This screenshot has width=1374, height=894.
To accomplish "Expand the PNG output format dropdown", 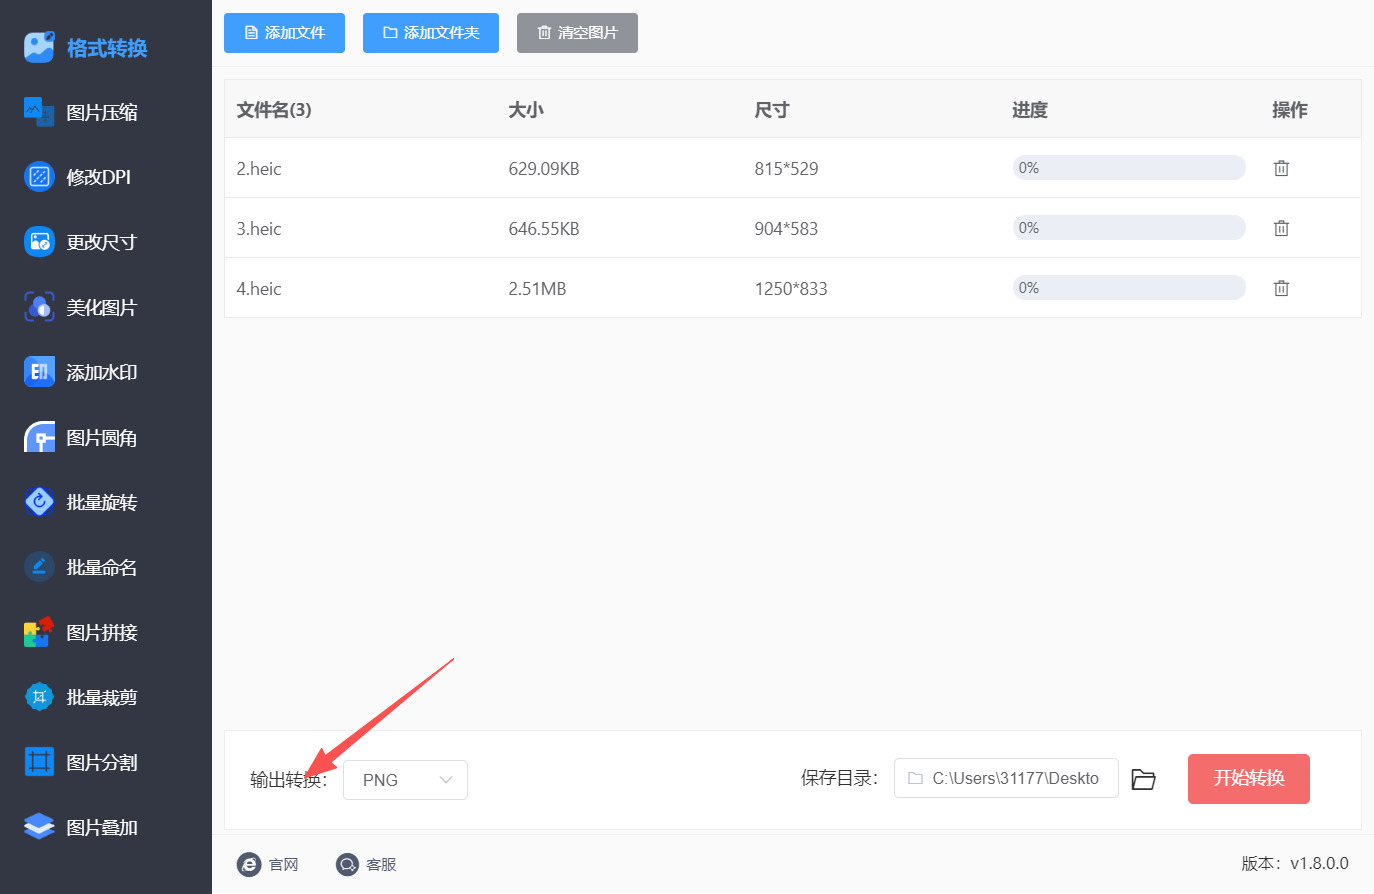I will pyautogui.click(x=405, y=780).
